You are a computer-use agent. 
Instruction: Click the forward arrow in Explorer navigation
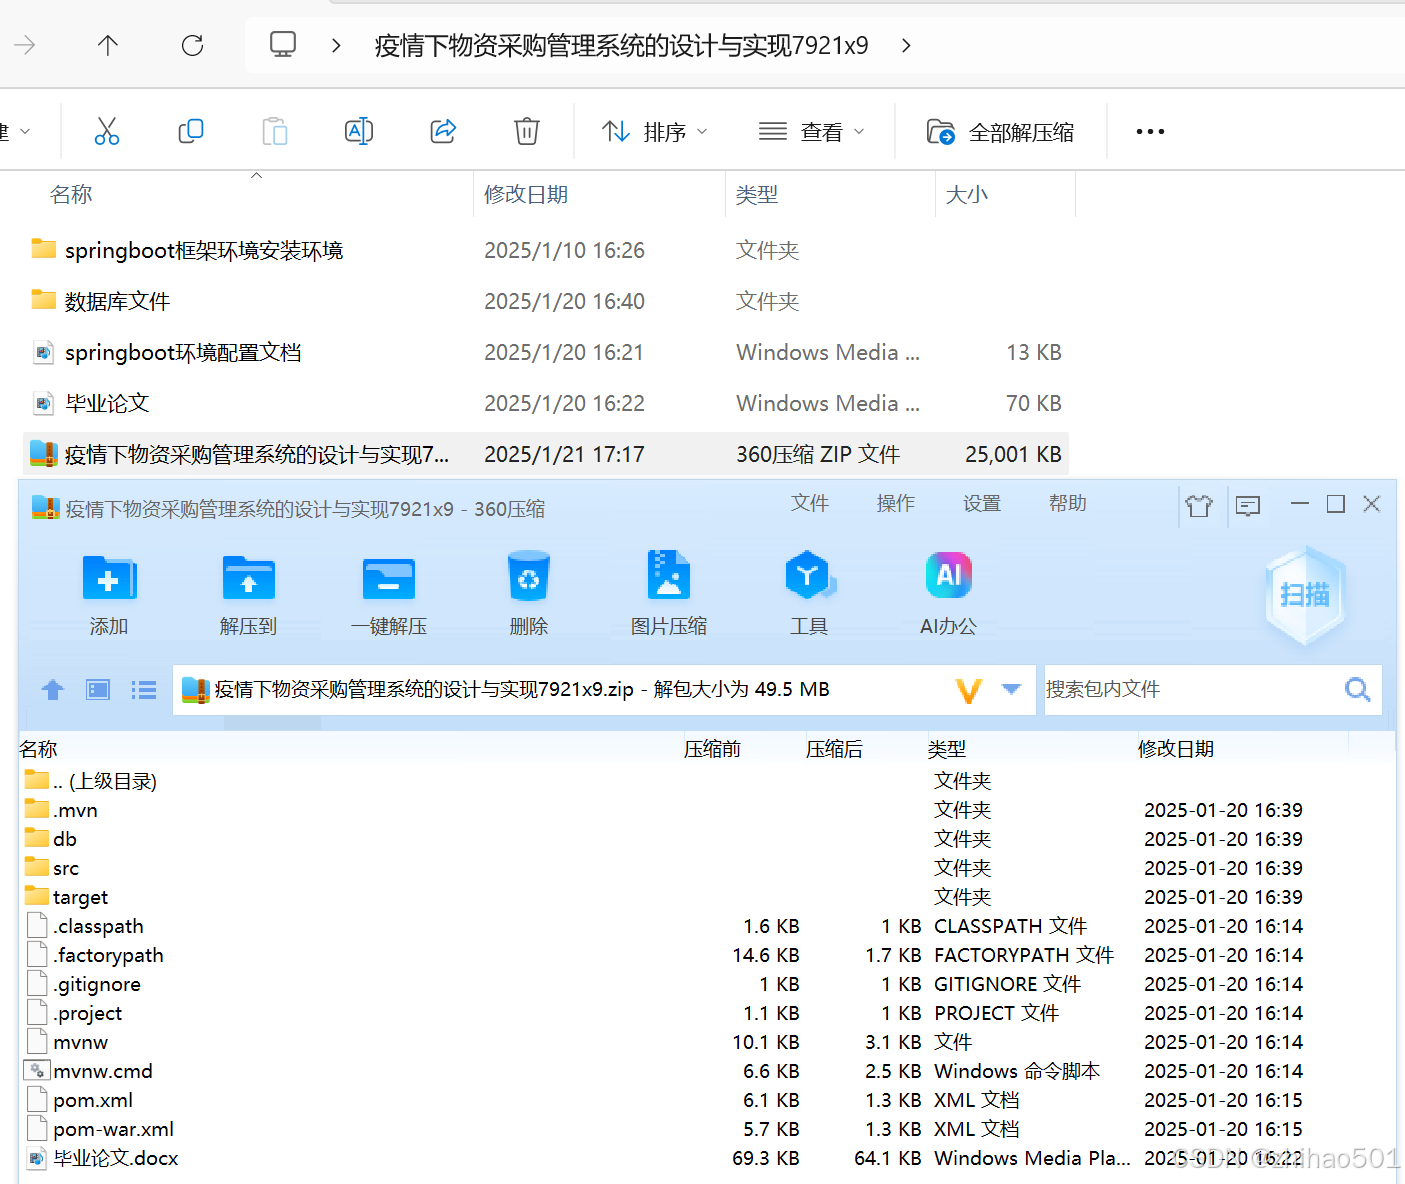25,45
